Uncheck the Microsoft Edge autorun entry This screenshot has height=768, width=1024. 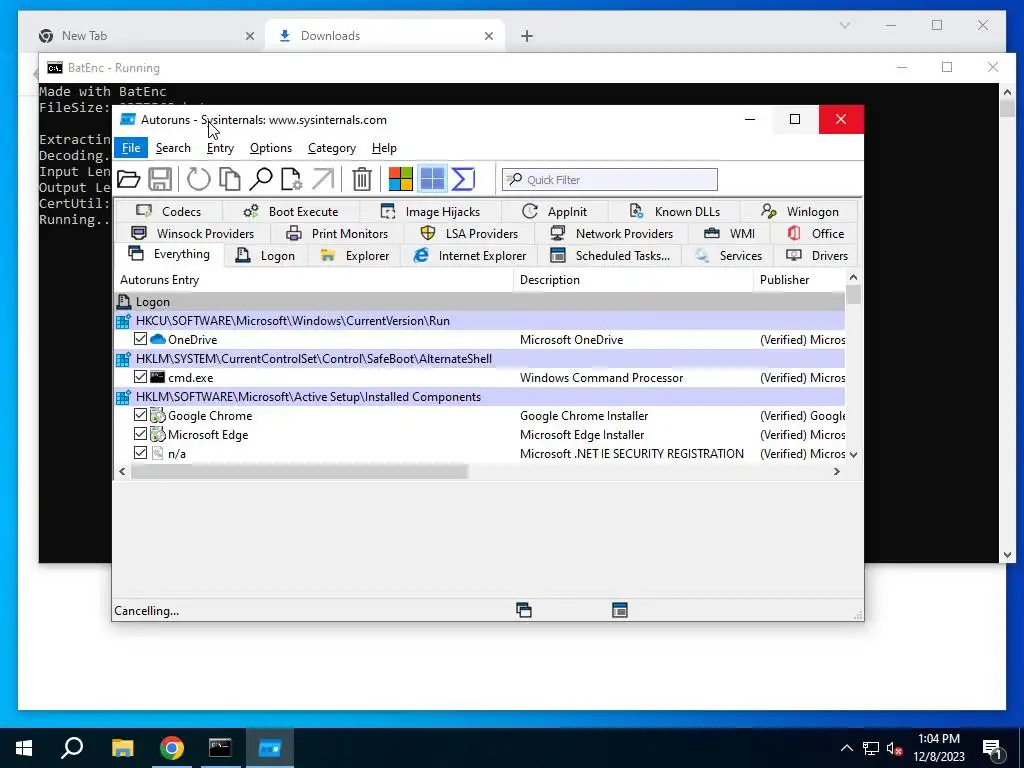tap(140, 434)
